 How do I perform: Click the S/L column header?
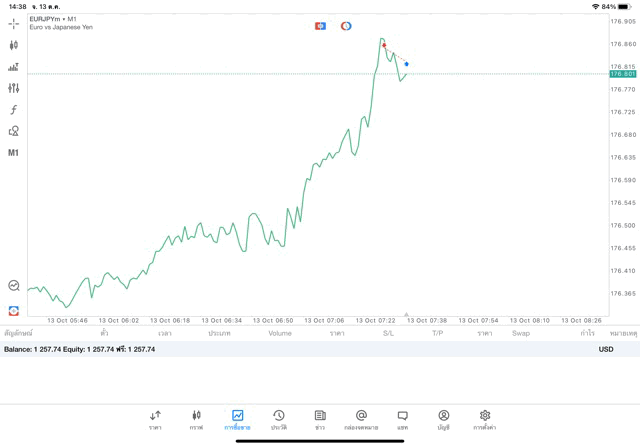(388, 333)
